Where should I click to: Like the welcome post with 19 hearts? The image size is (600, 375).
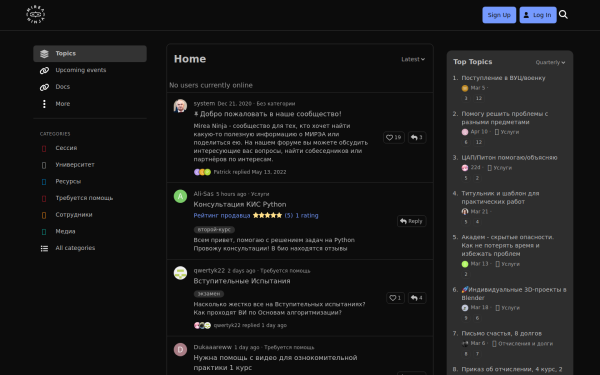(x=394, y=137)
